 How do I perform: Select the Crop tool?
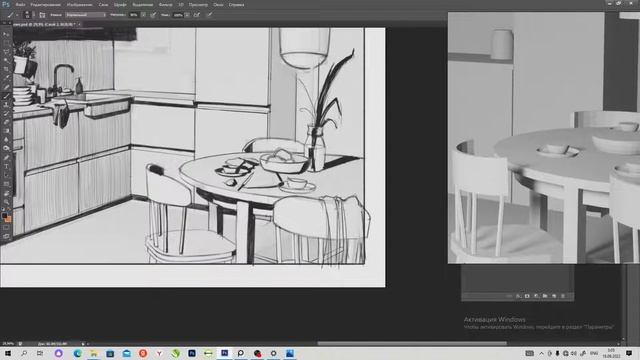point(6,69)
